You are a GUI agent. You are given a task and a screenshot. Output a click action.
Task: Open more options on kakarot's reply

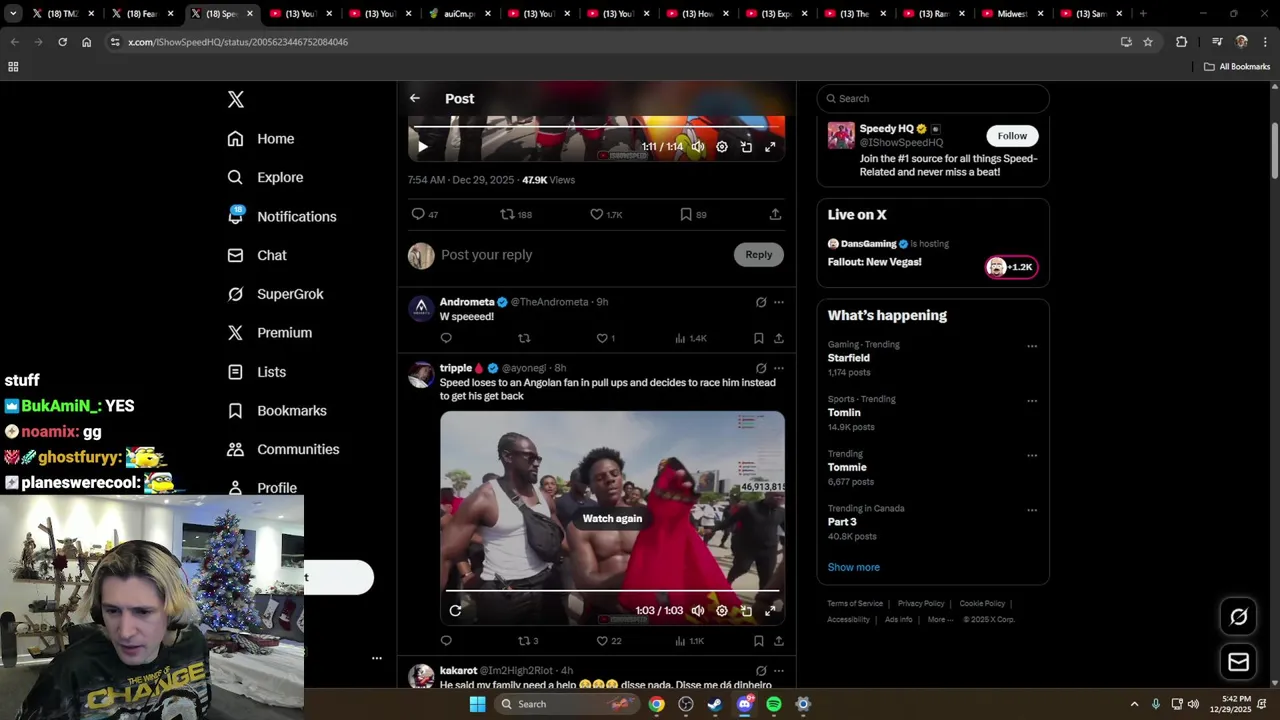(x=779, y=670)
